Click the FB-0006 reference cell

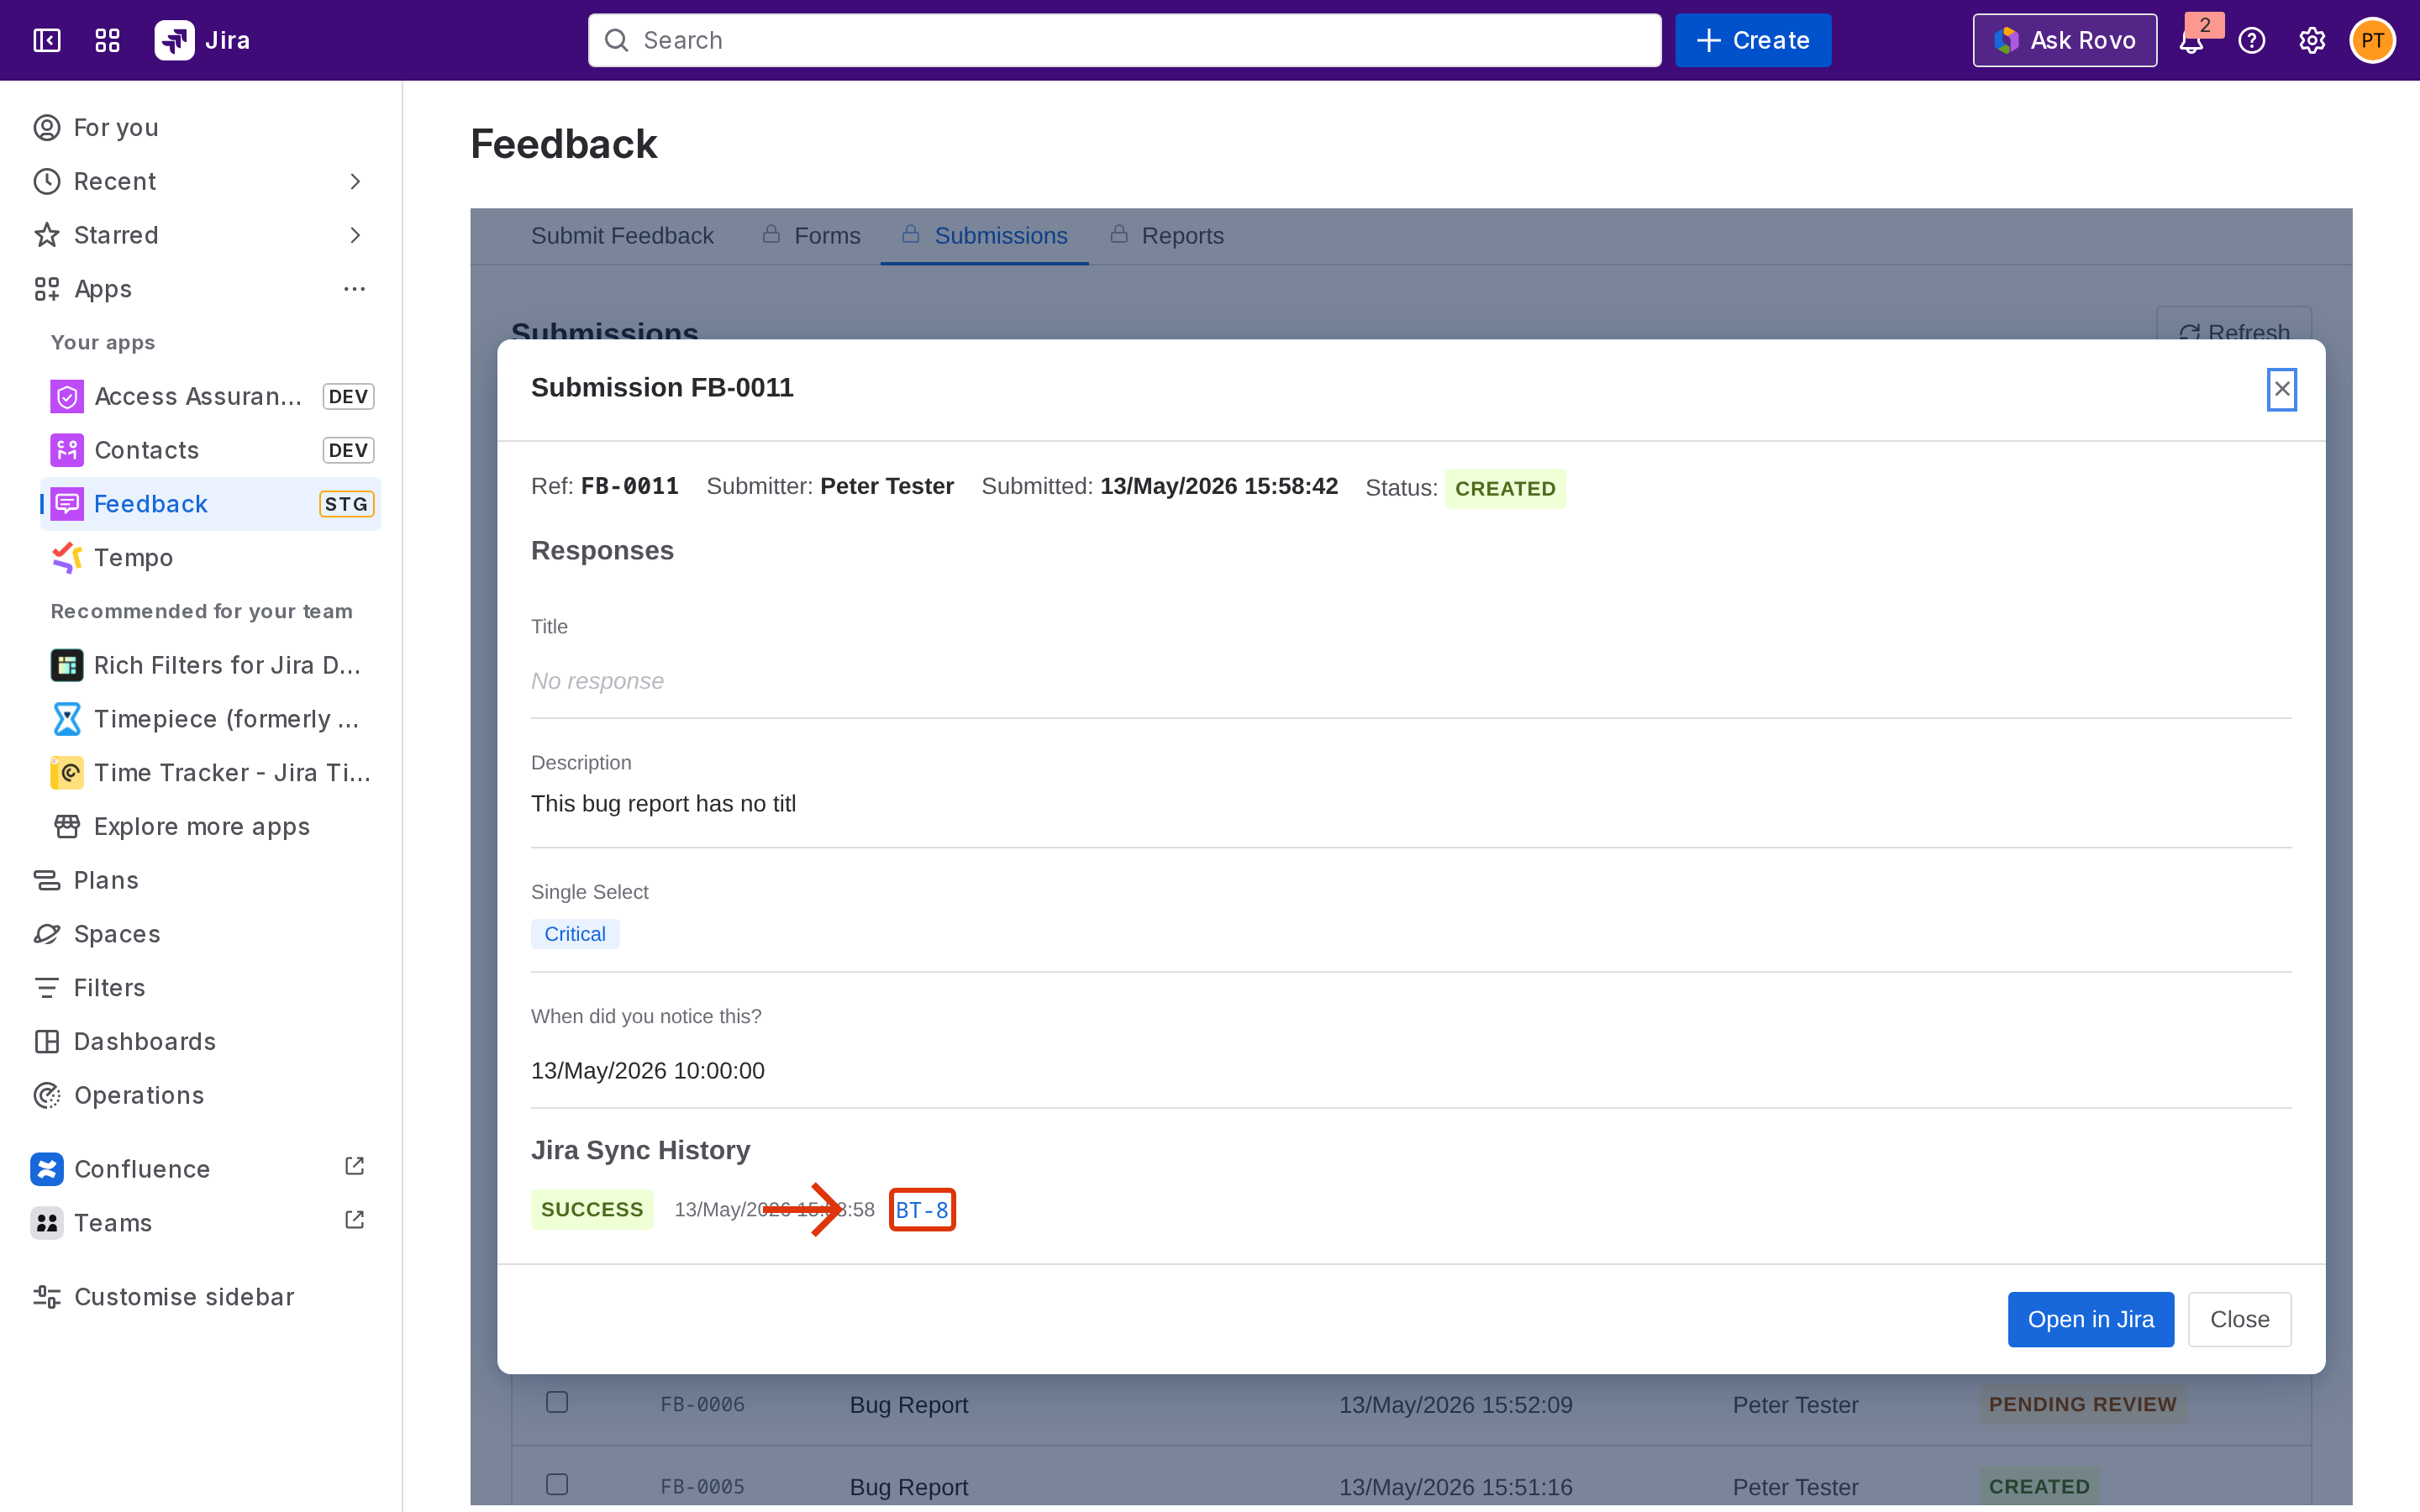702,1404
